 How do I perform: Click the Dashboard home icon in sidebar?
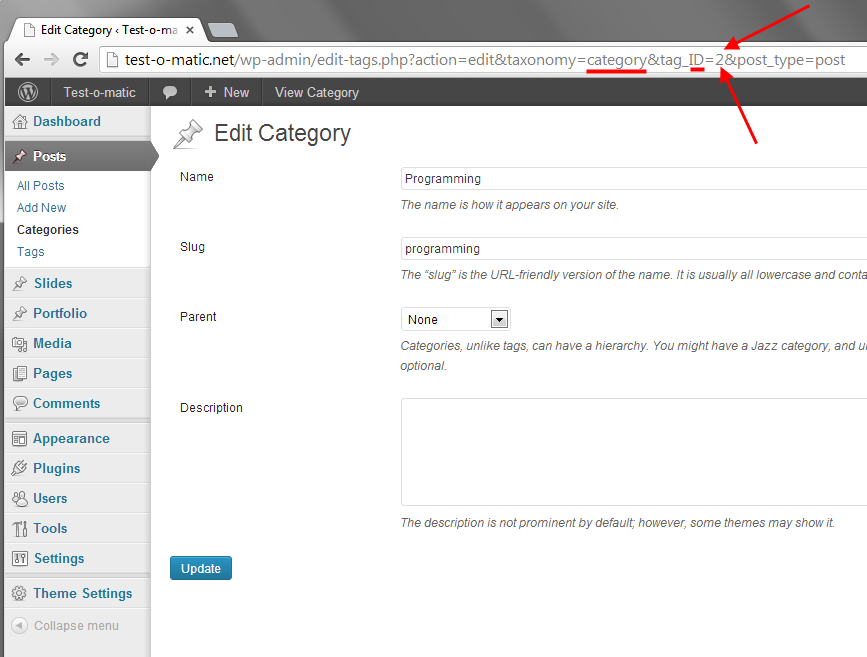[x=19, y=122]
